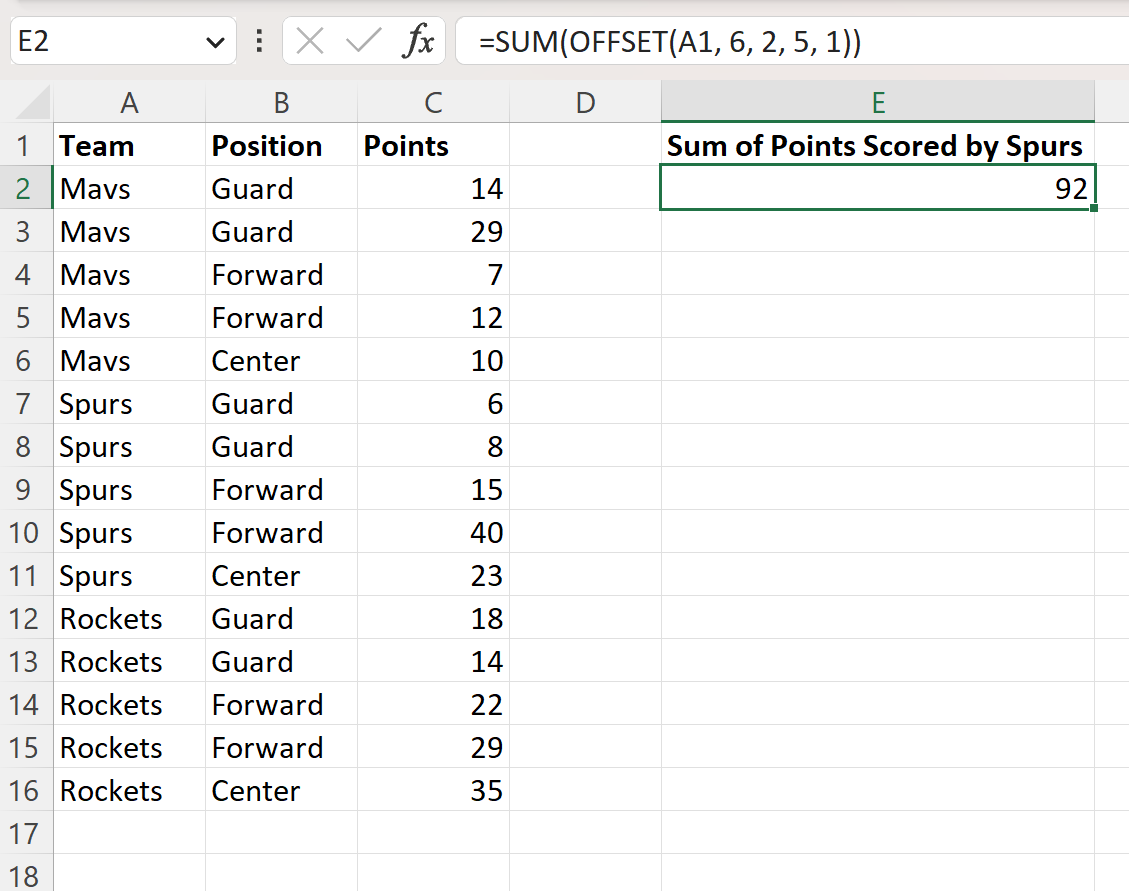Viewport: 1129px width, 891px height.
Task: Select the Team header cell
Action: [x=129, y=146]
